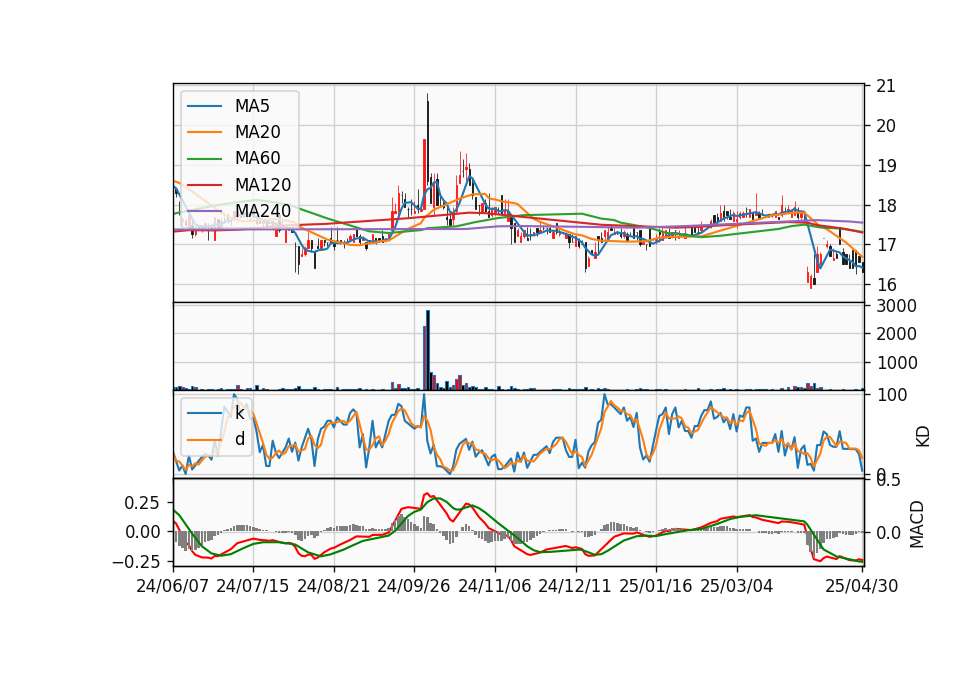The height and width of the screenshot is (690, 960).
Task: Click the 24/11/06 date axis label
Action: pyautogui.click(x=495, y=587)
